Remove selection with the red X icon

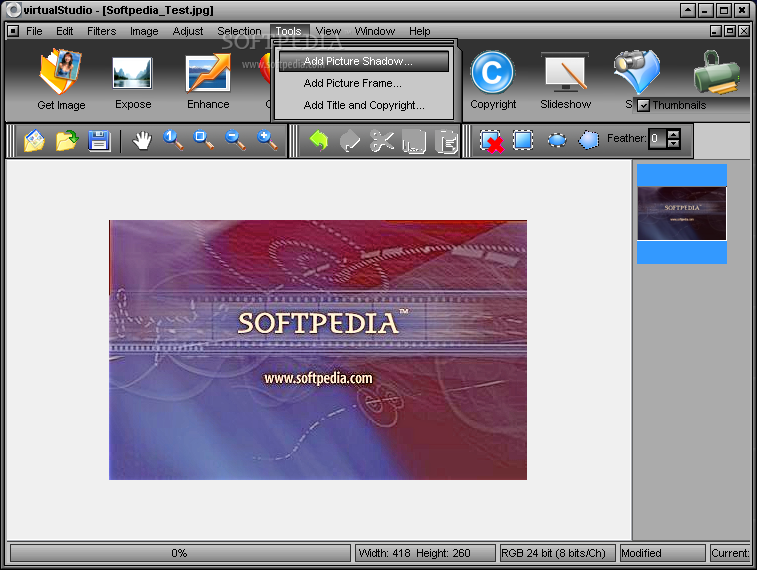[492, 141]
